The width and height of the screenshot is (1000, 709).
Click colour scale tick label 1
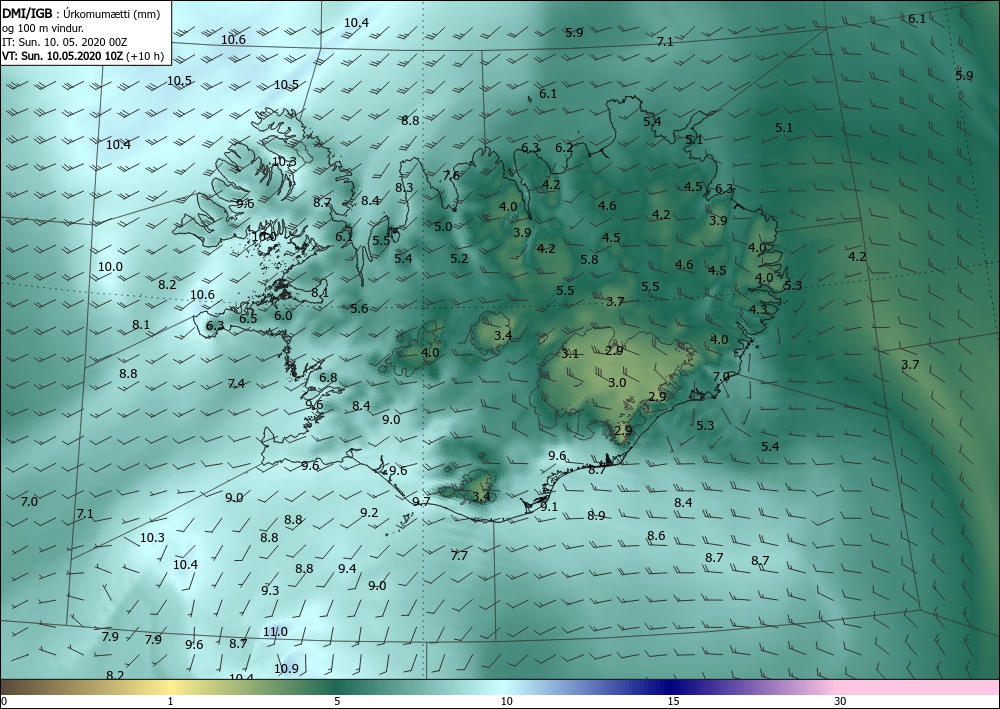(x=170, y=701)
